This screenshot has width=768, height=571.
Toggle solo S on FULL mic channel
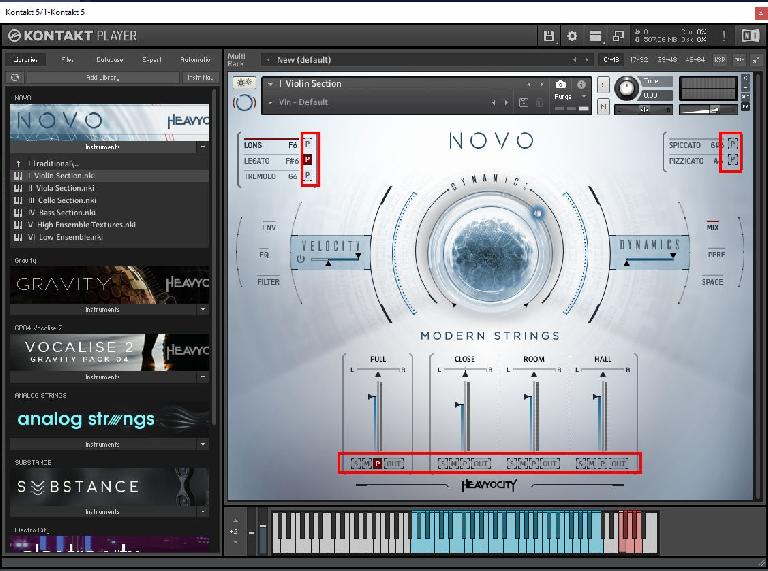coord(356,463)
